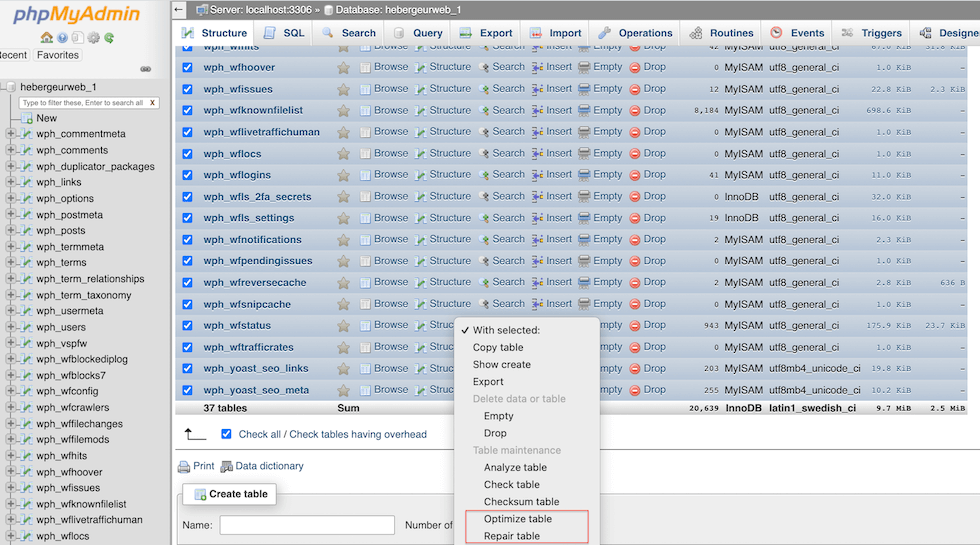Expand wph_commentmeta in the sidebar tree
980x545 pixels.
click(11, 134)
